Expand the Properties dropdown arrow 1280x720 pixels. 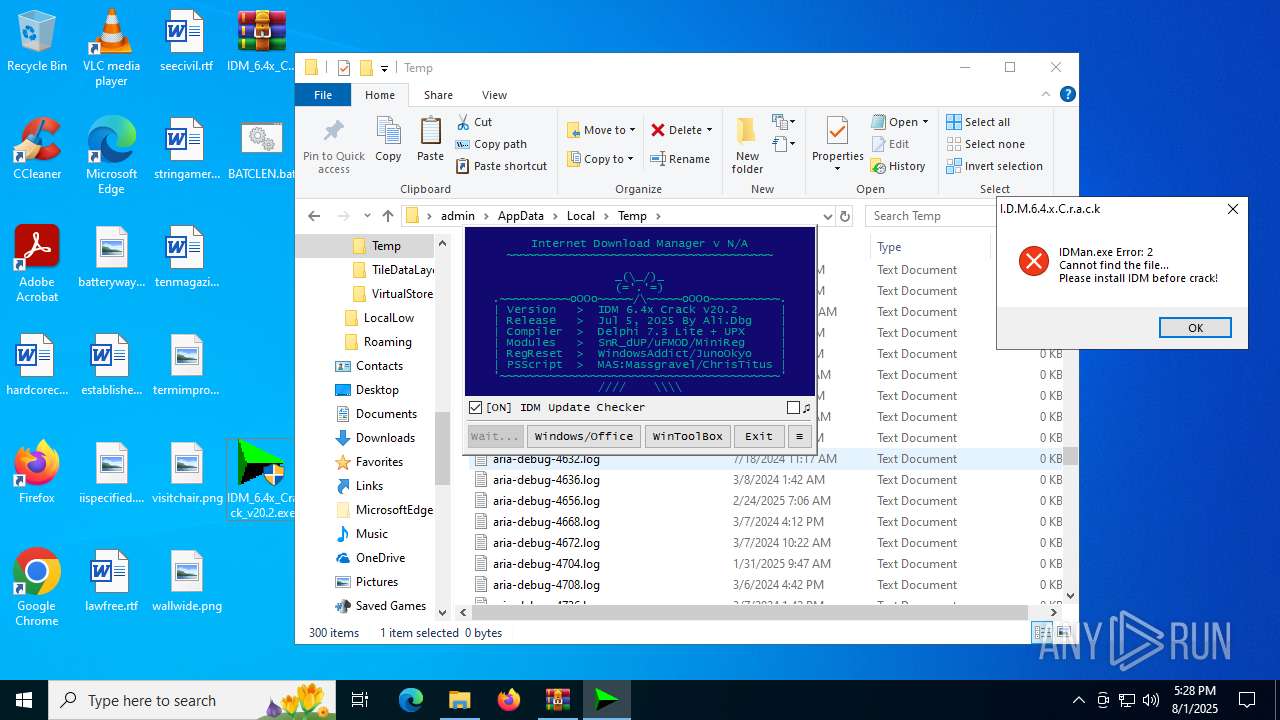tap(837, 169)
